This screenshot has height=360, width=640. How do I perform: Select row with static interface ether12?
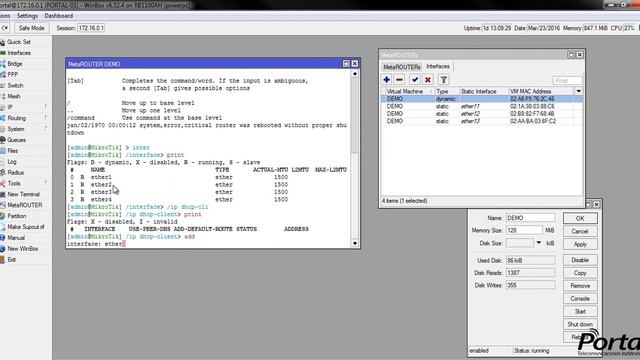pos(482,113)
